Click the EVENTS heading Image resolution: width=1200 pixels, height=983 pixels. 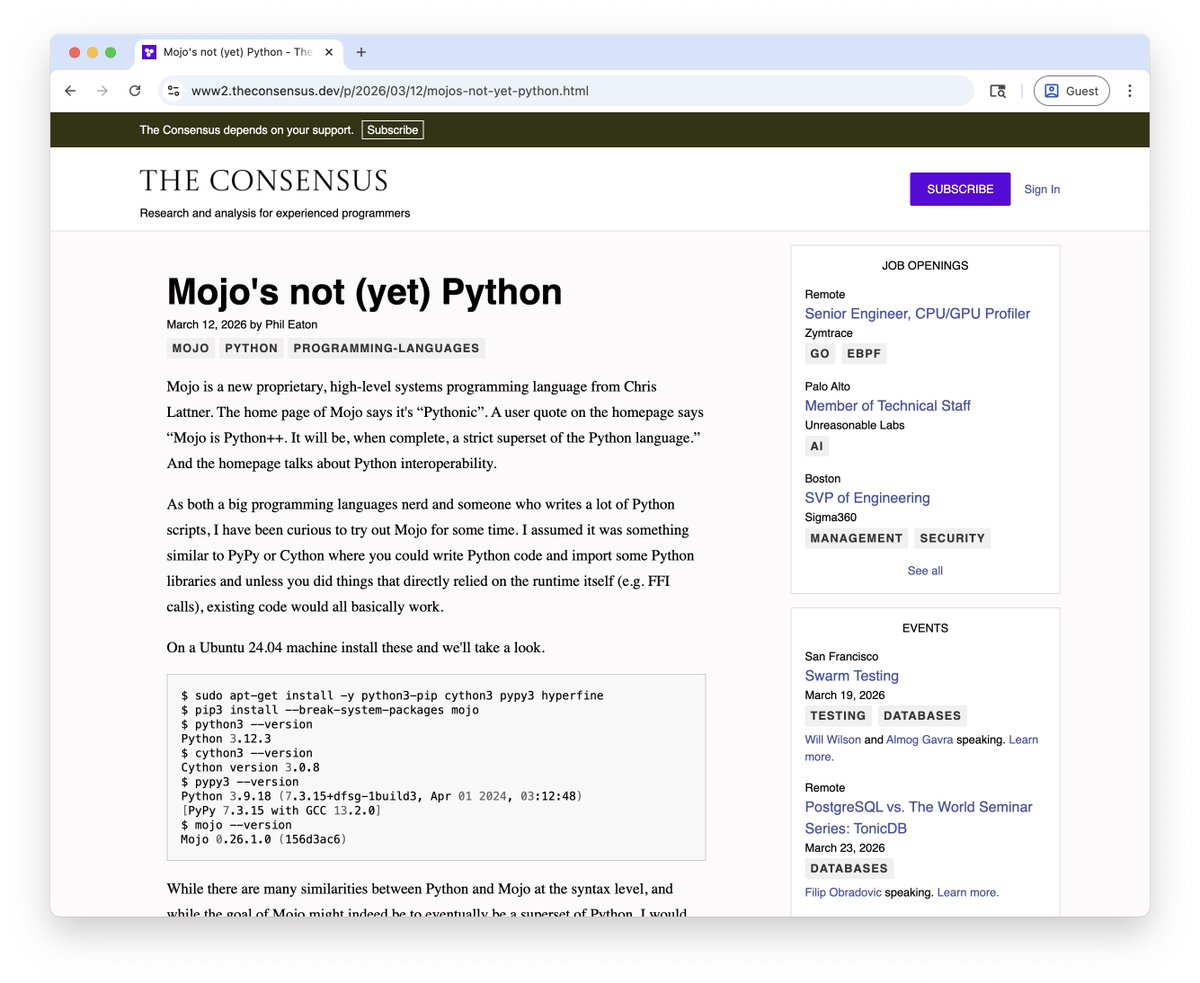pos(925,628)
